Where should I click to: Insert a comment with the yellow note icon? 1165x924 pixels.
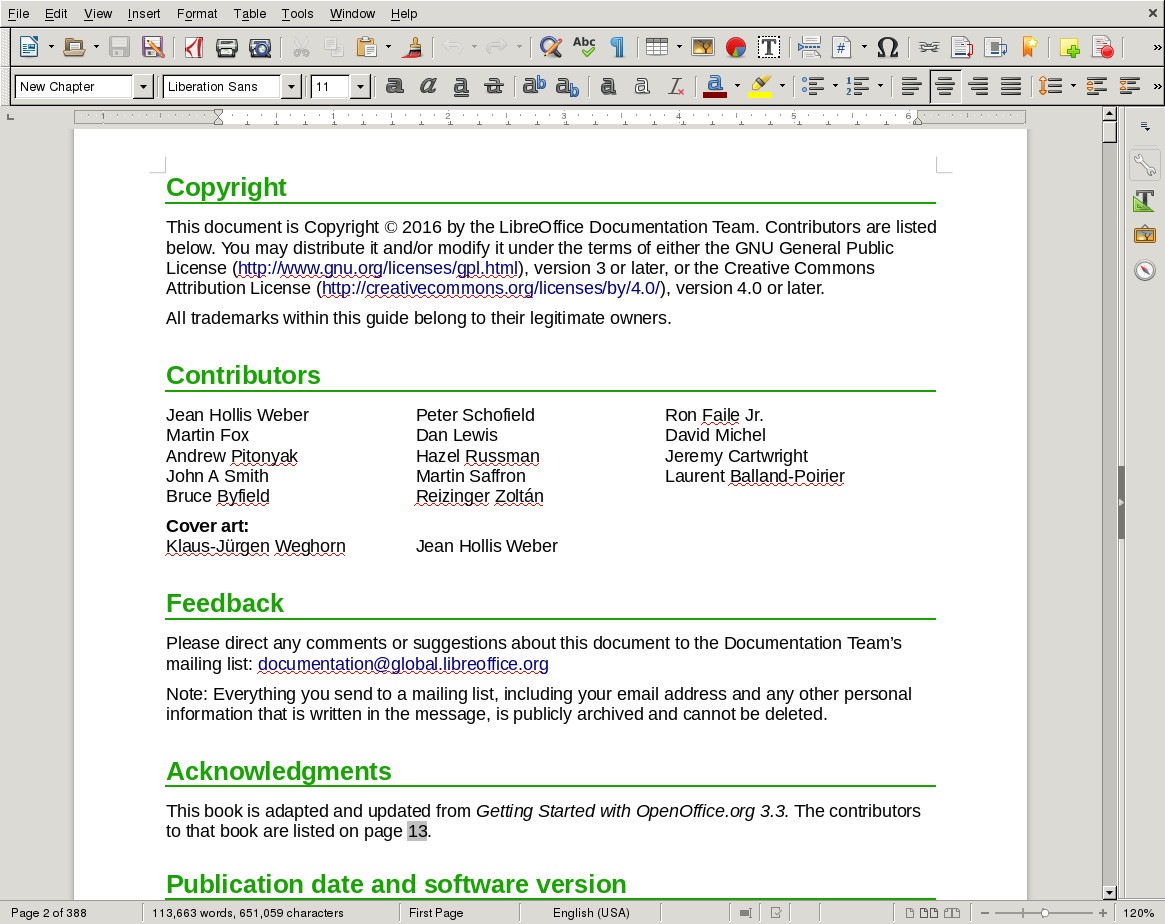[1069, 47]
